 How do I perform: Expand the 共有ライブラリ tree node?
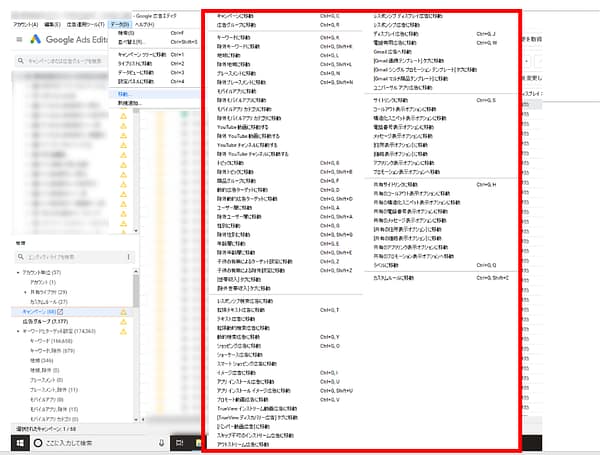[x=24, y=292]
